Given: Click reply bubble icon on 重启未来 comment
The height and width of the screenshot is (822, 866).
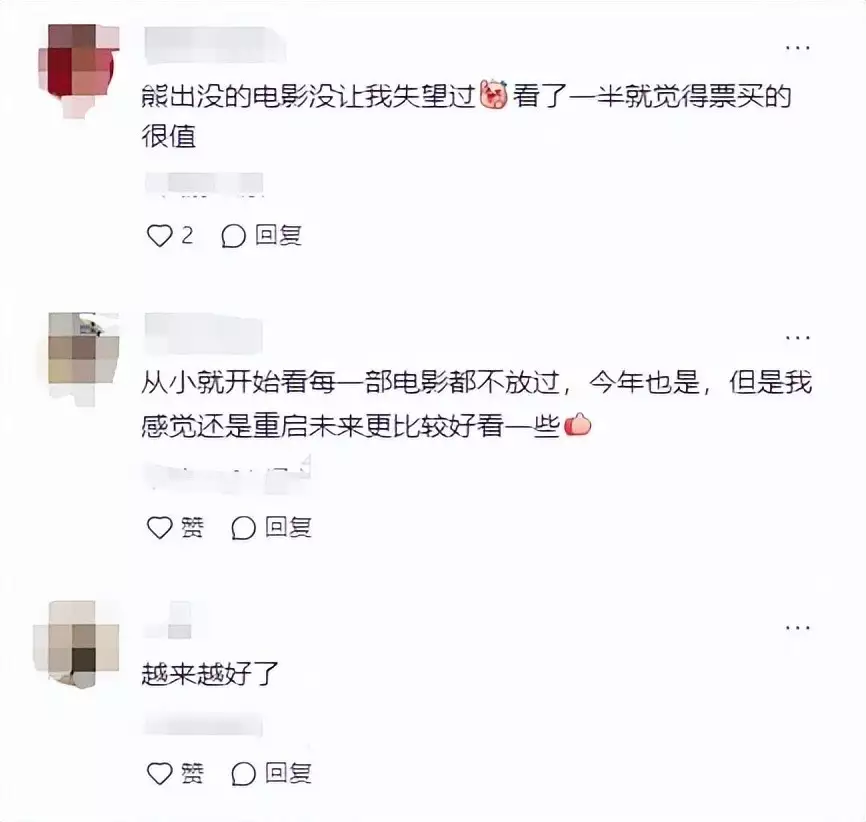Looking at the screenshot, I should point(243,528).
